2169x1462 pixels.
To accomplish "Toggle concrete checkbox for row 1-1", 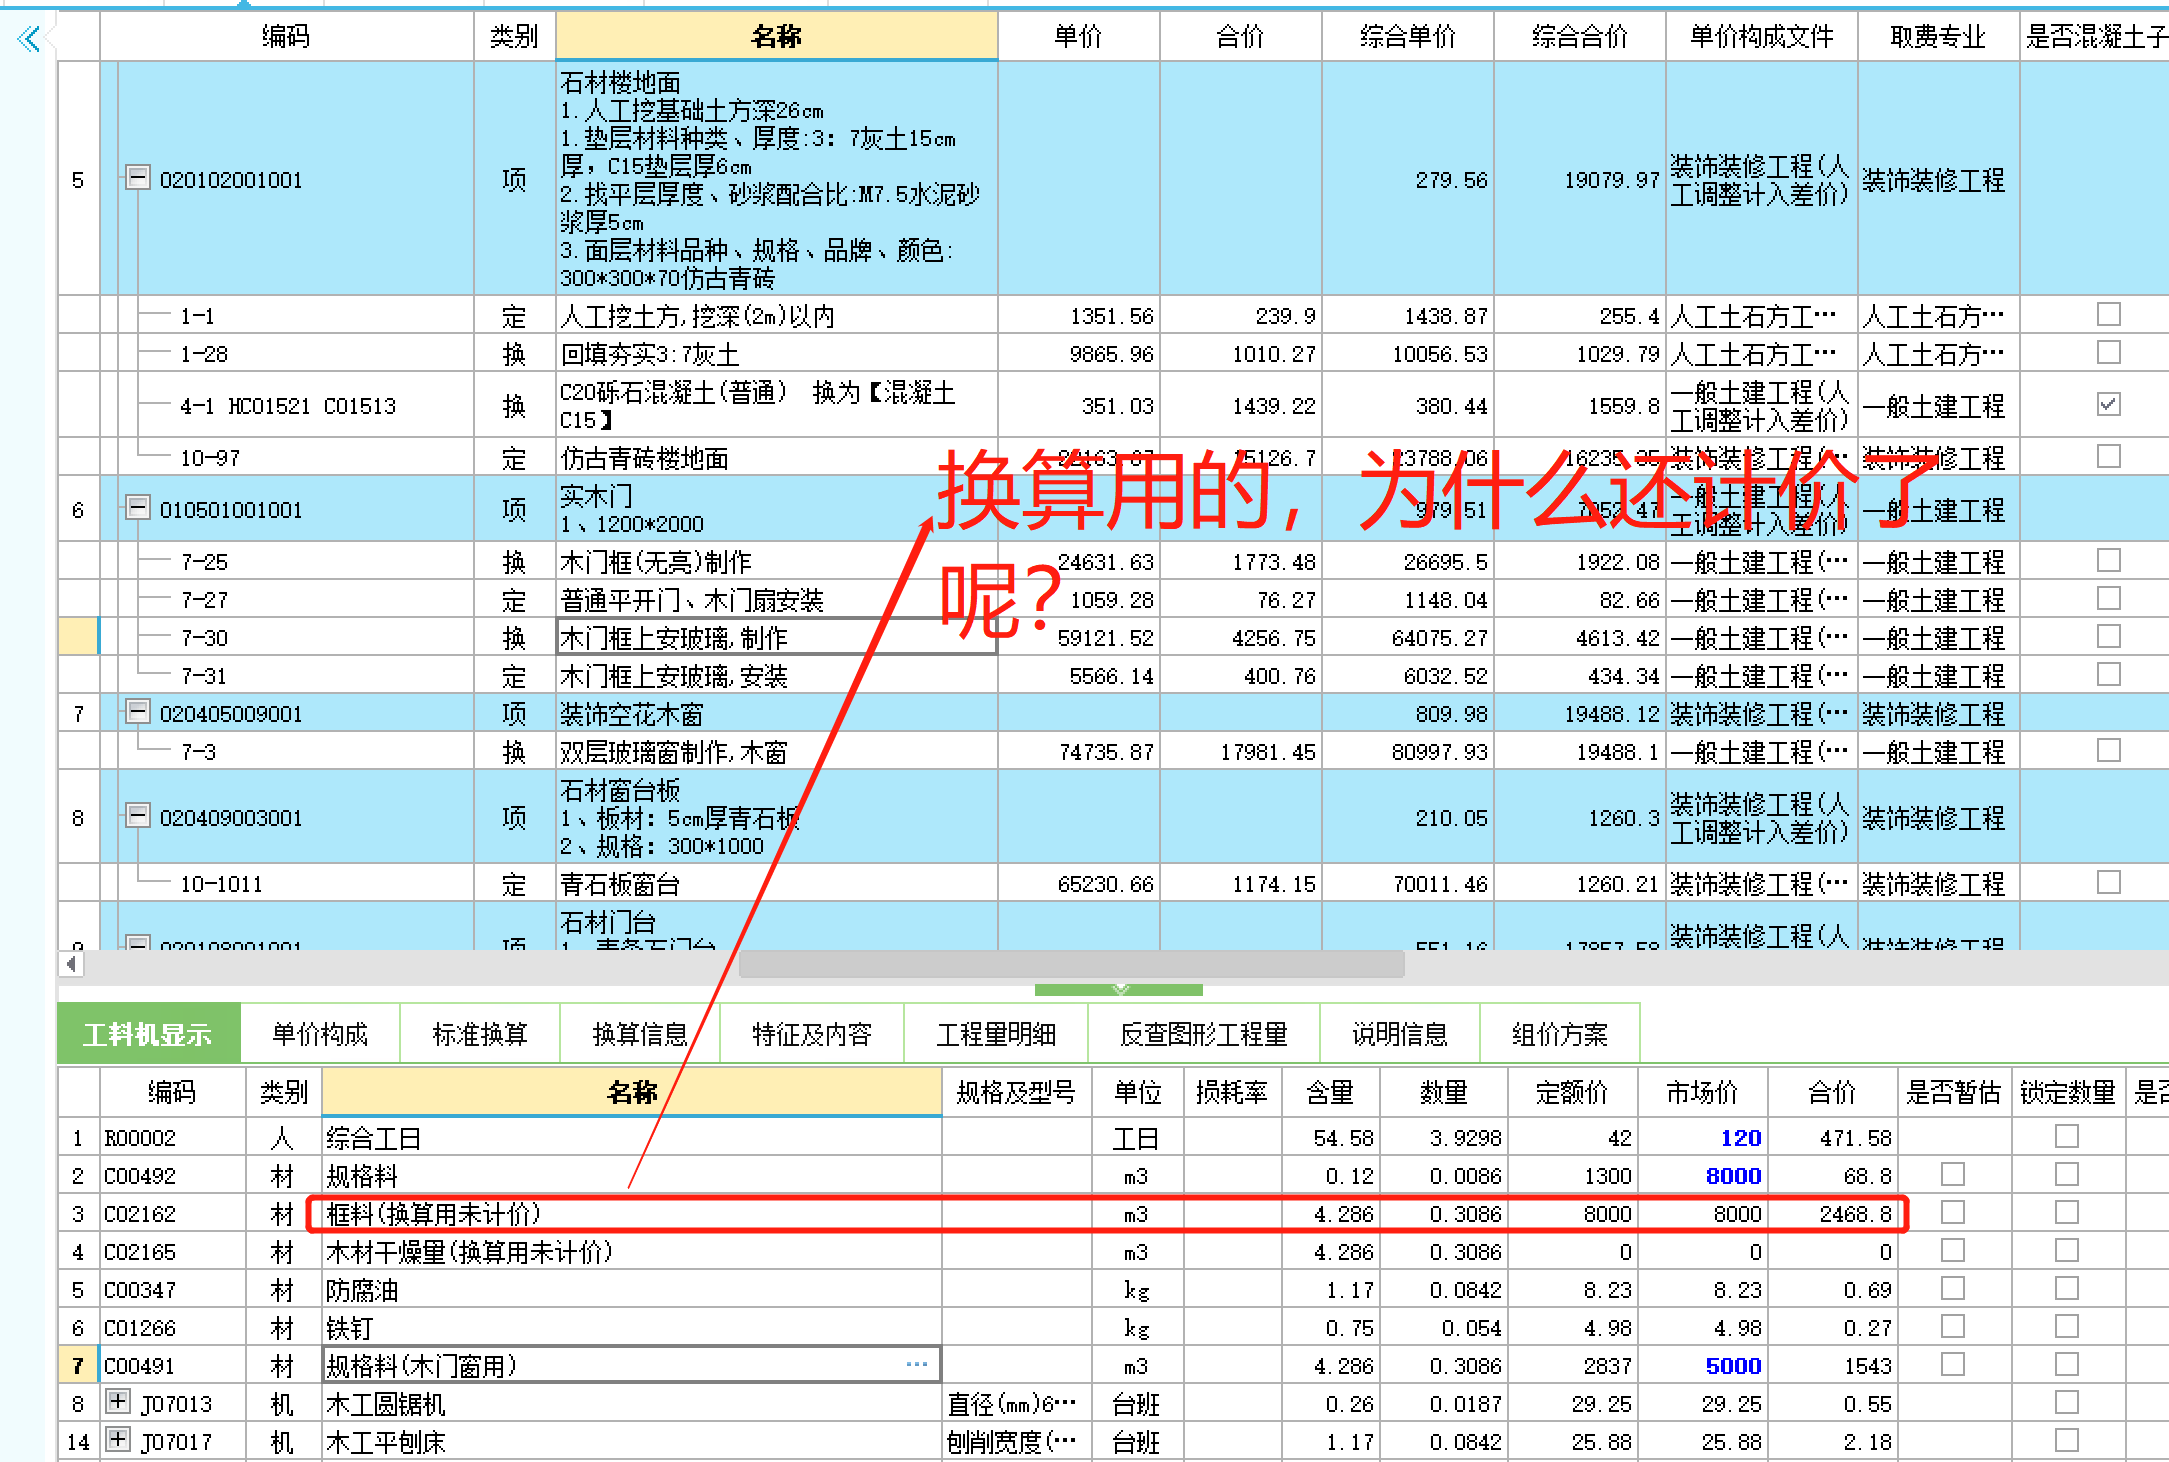I will pyautogui.click(x=2109, y=315).
